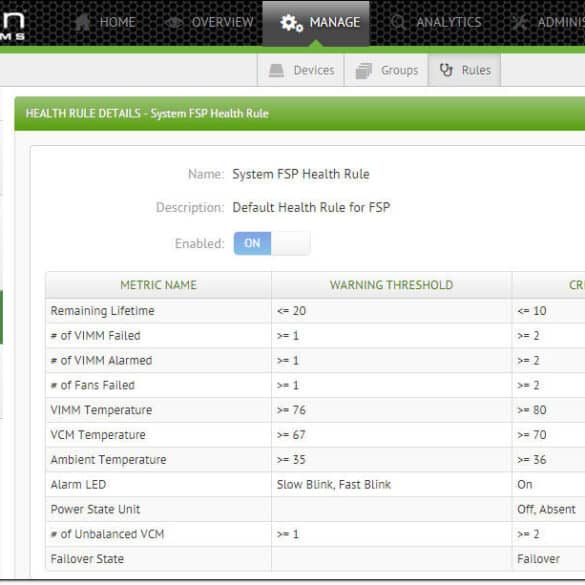Switch to the Devices tab

coord(301,70)
